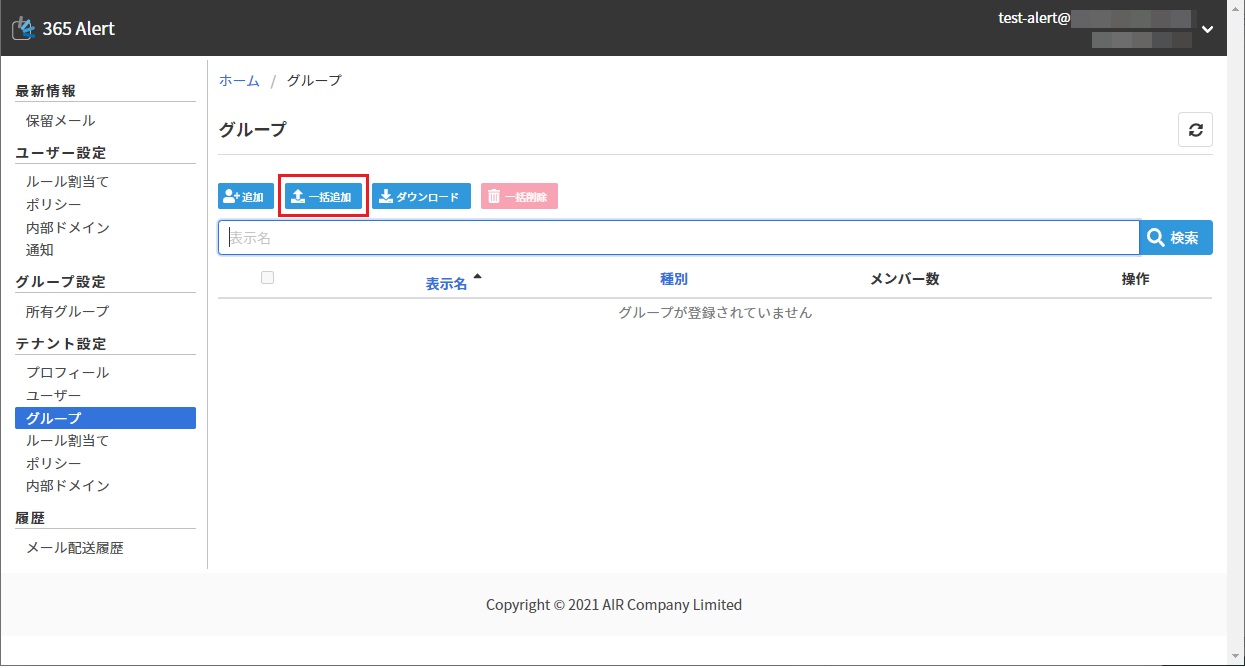1245x668 pixels.
Task: Click the ホーム breadcrumb link
Action: tap(239, 81)
